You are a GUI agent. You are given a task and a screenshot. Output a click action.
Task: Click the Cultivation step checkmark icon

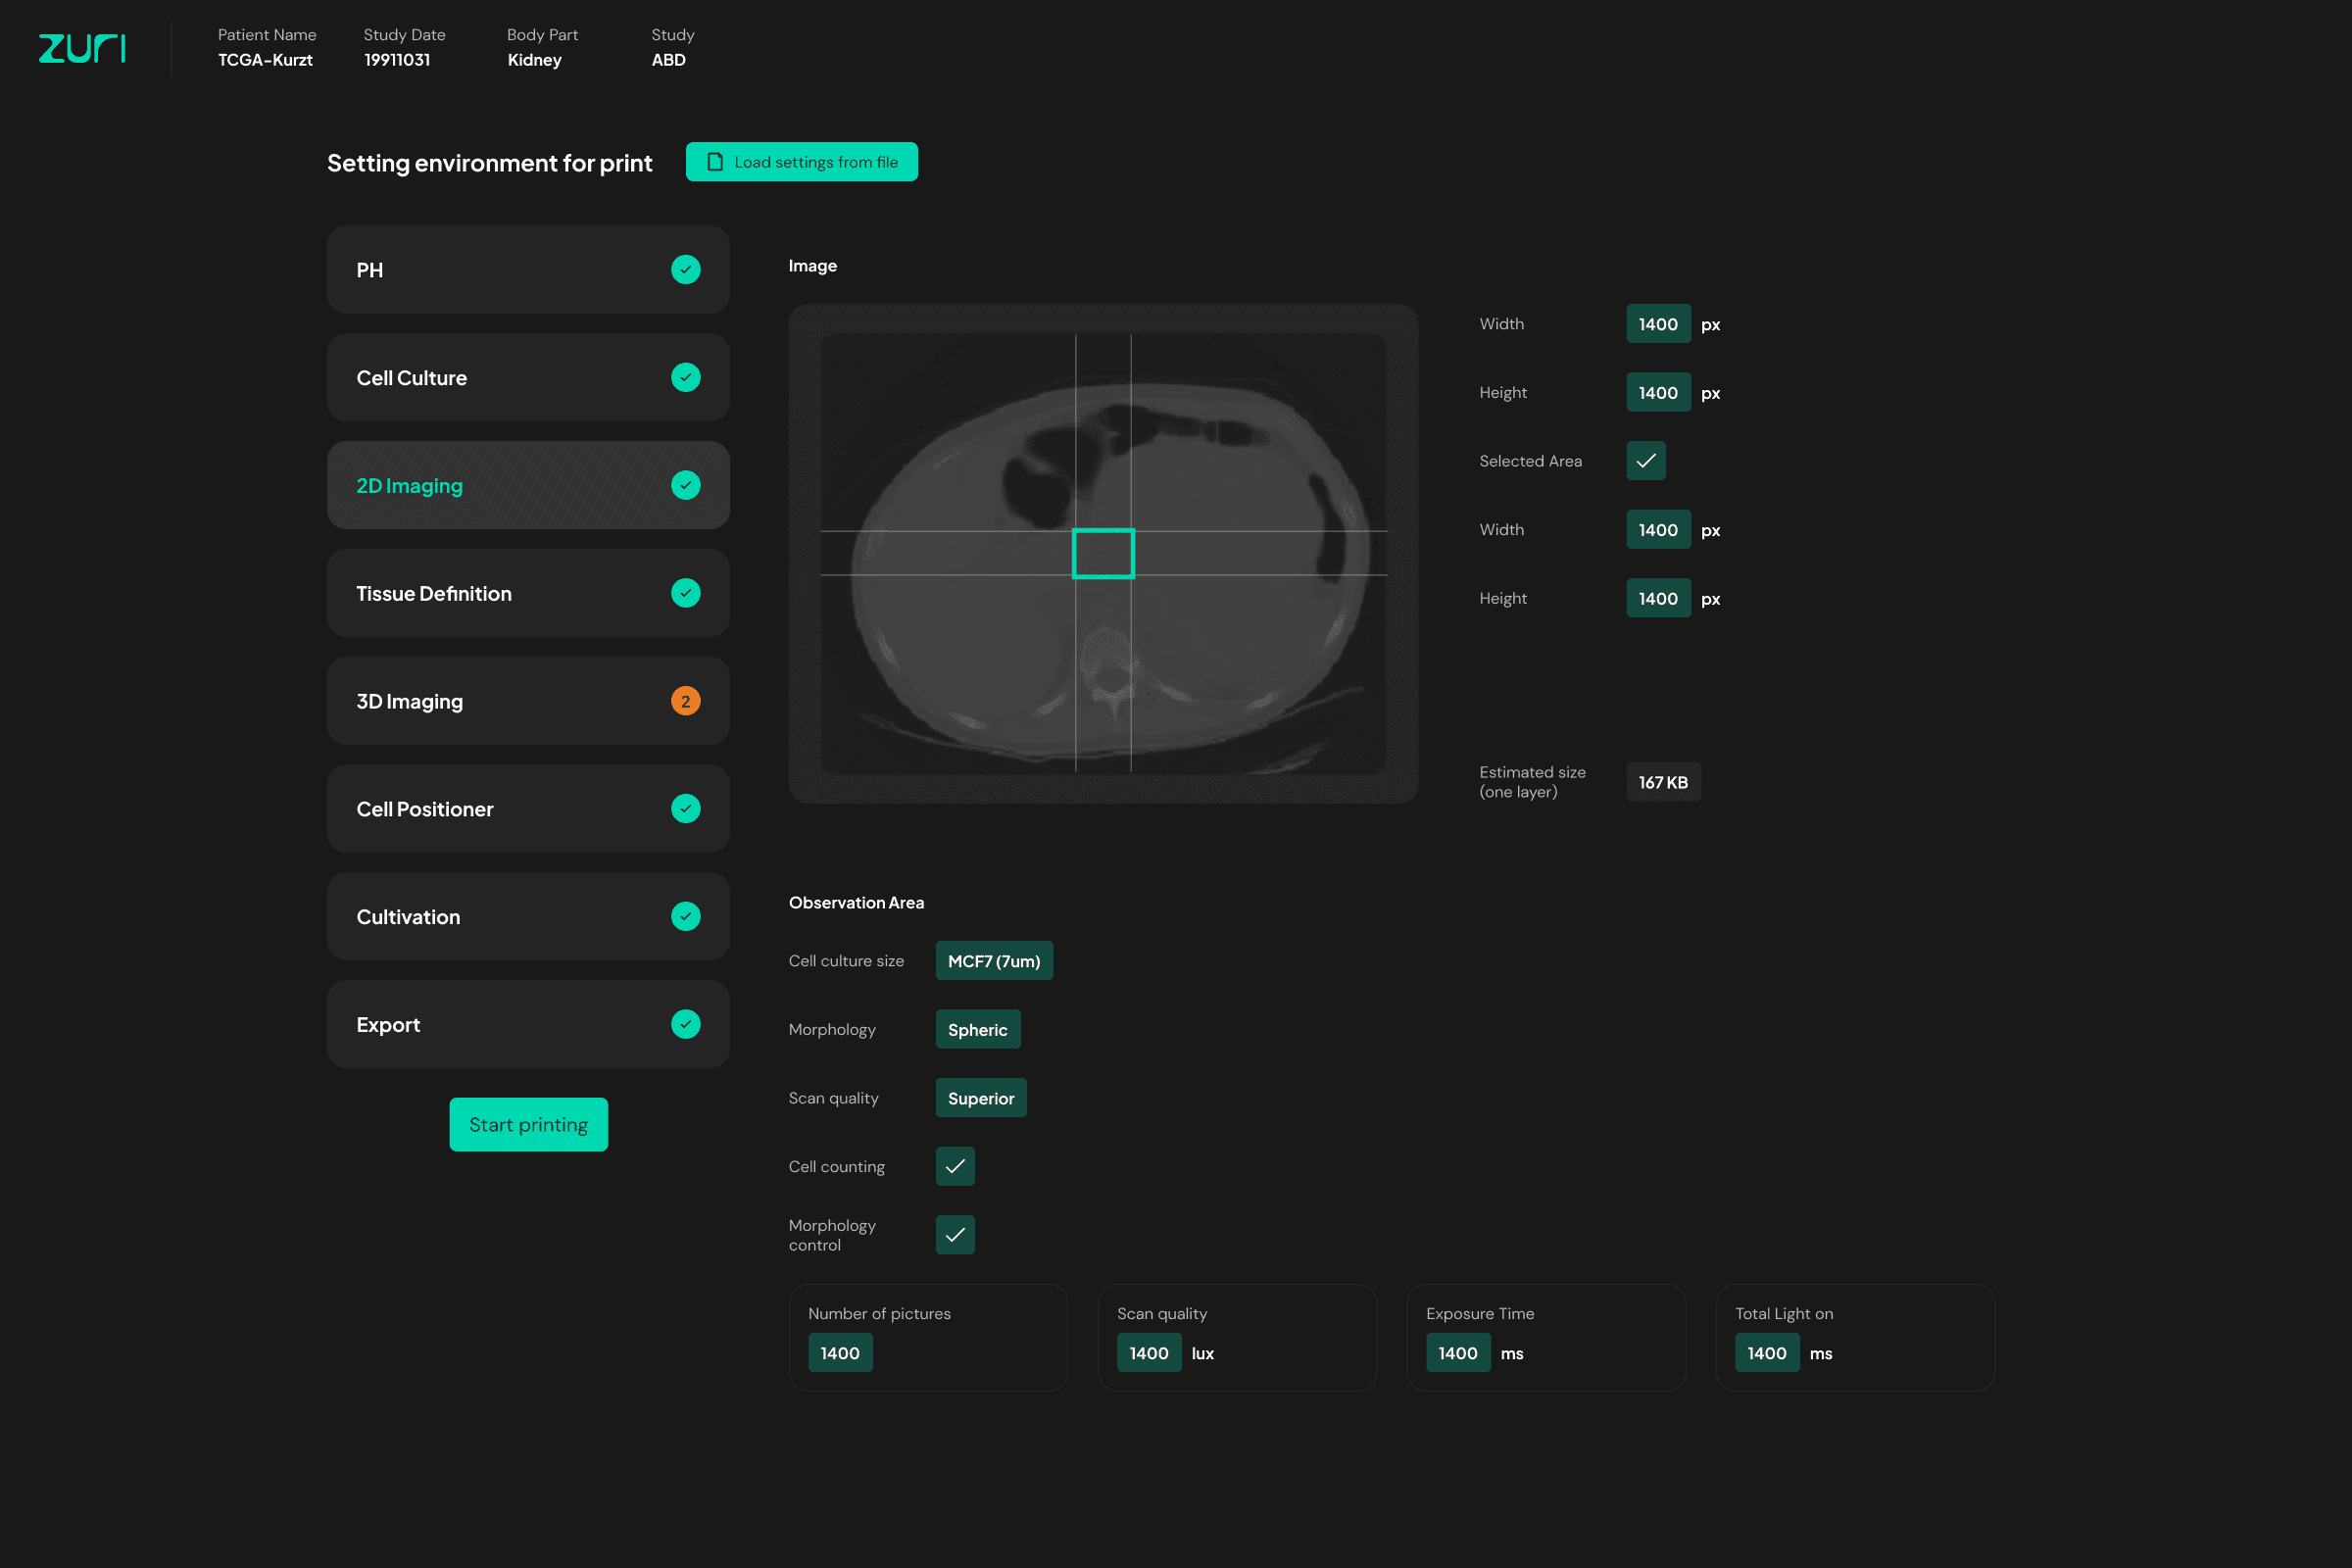coord(685,917)
